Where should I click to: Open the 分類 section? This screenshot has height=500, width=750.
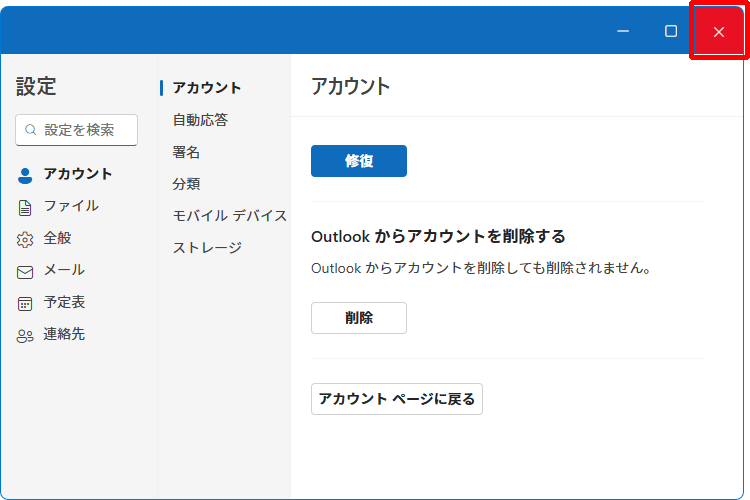186,184
